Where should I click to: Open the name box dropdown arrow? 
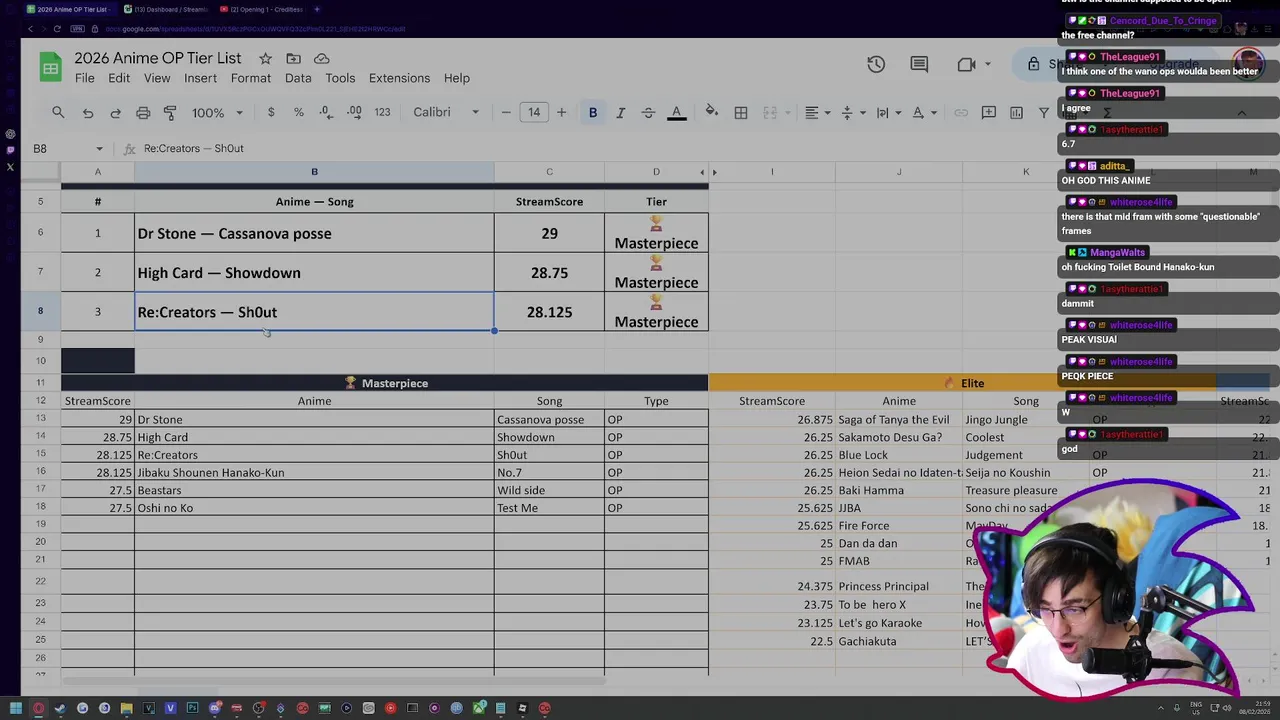click(x=99, y=149)
